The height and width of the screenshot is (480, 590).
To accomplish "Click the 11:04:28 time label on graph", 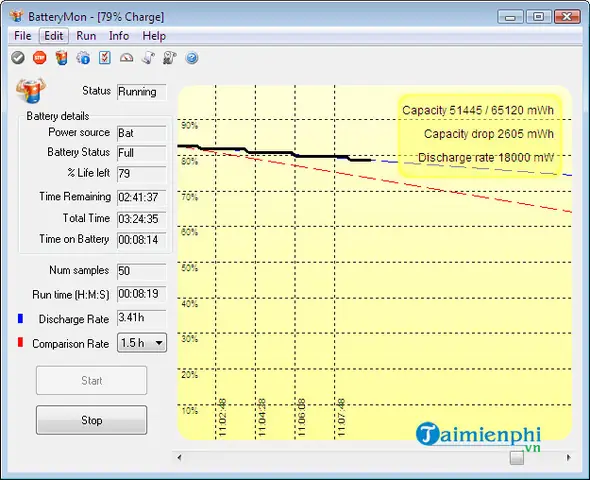I will (262, 418).
